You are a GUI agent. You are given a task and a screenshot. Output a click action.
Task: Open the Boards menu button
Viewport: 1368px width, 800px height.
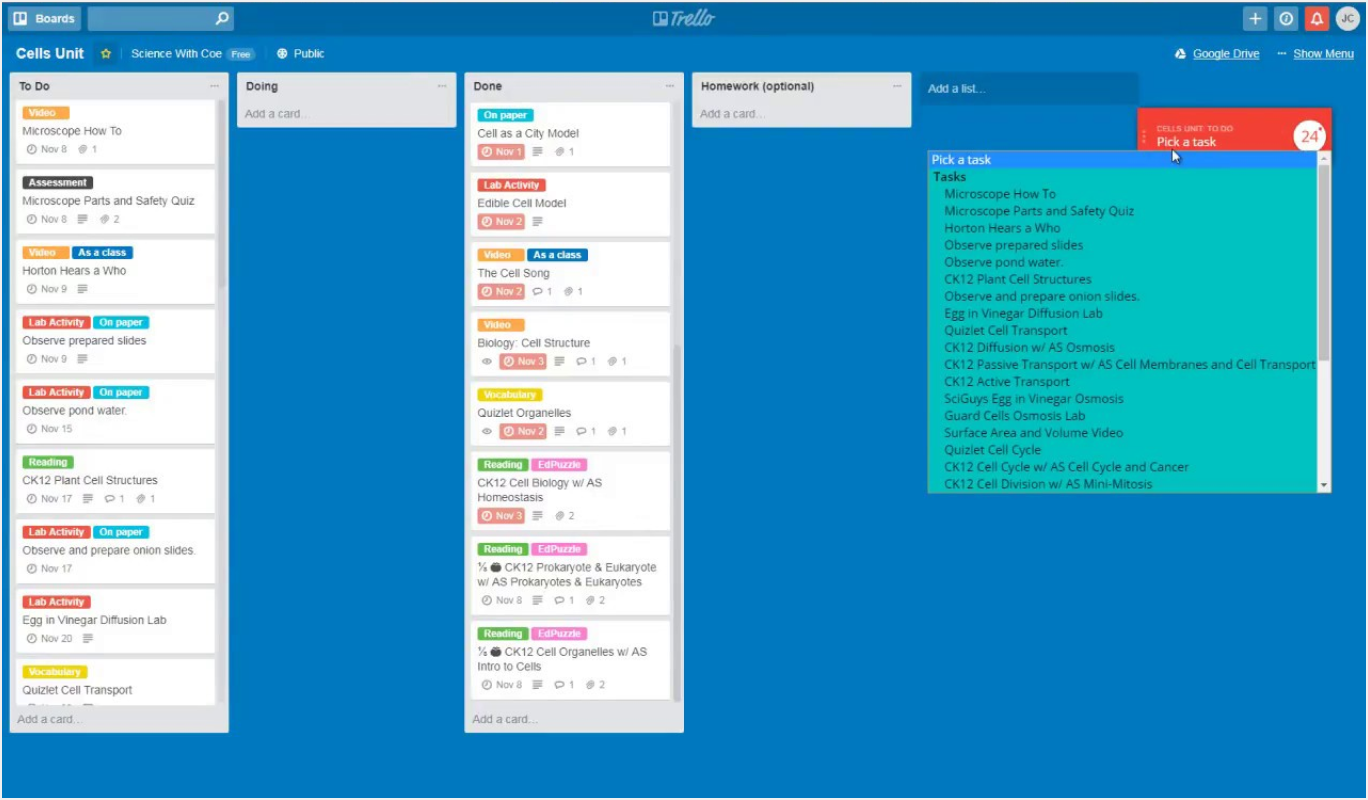pyautogui.click(x=45, y=18)
